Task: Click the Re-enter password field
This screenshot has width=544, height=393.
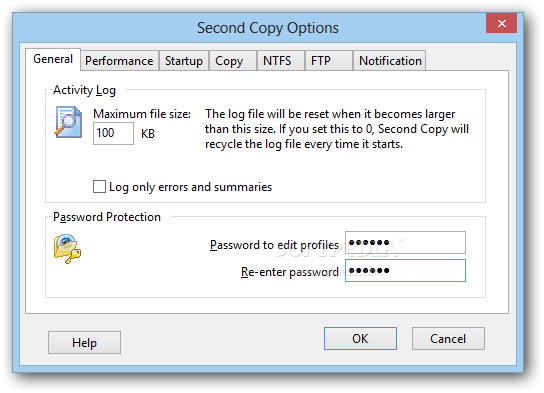Action: pos(405,271)
